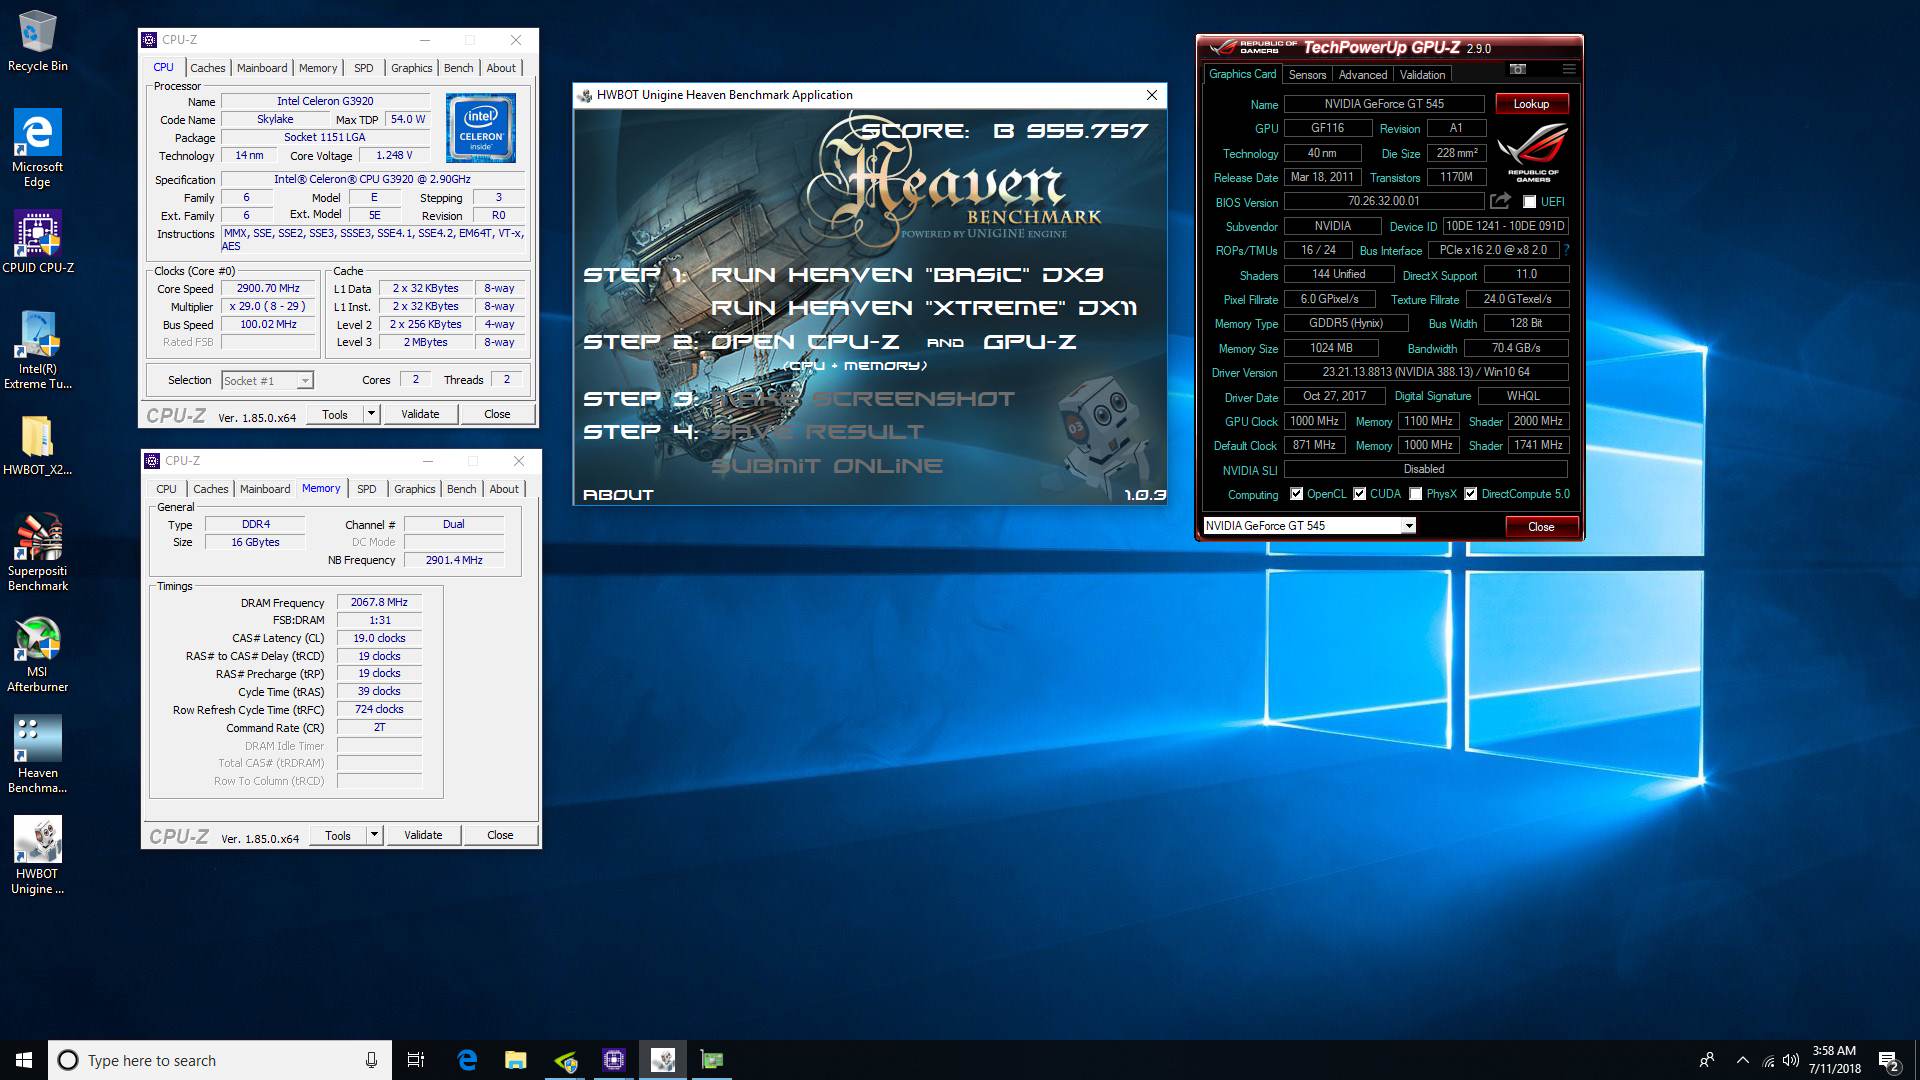Image resolution: width=1920 pixels, height=1080 pixels.
Task: Click Tools button in upper CPU-Z
Action: [335, 414]
